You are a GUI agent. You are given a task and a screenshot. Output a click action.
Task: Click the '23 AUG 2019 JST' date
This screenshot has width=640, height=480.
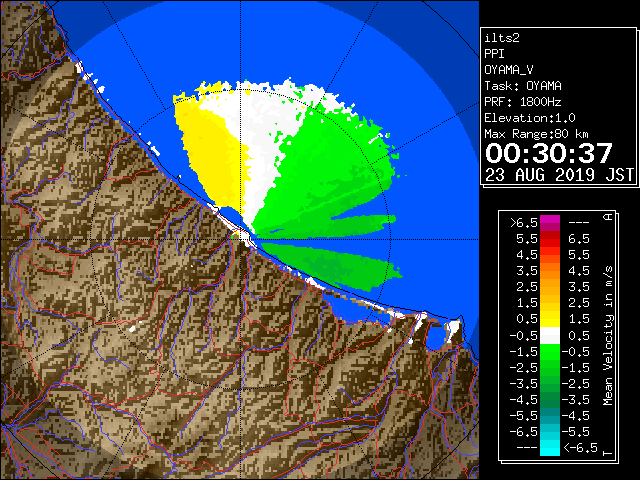tap(559, 175)
